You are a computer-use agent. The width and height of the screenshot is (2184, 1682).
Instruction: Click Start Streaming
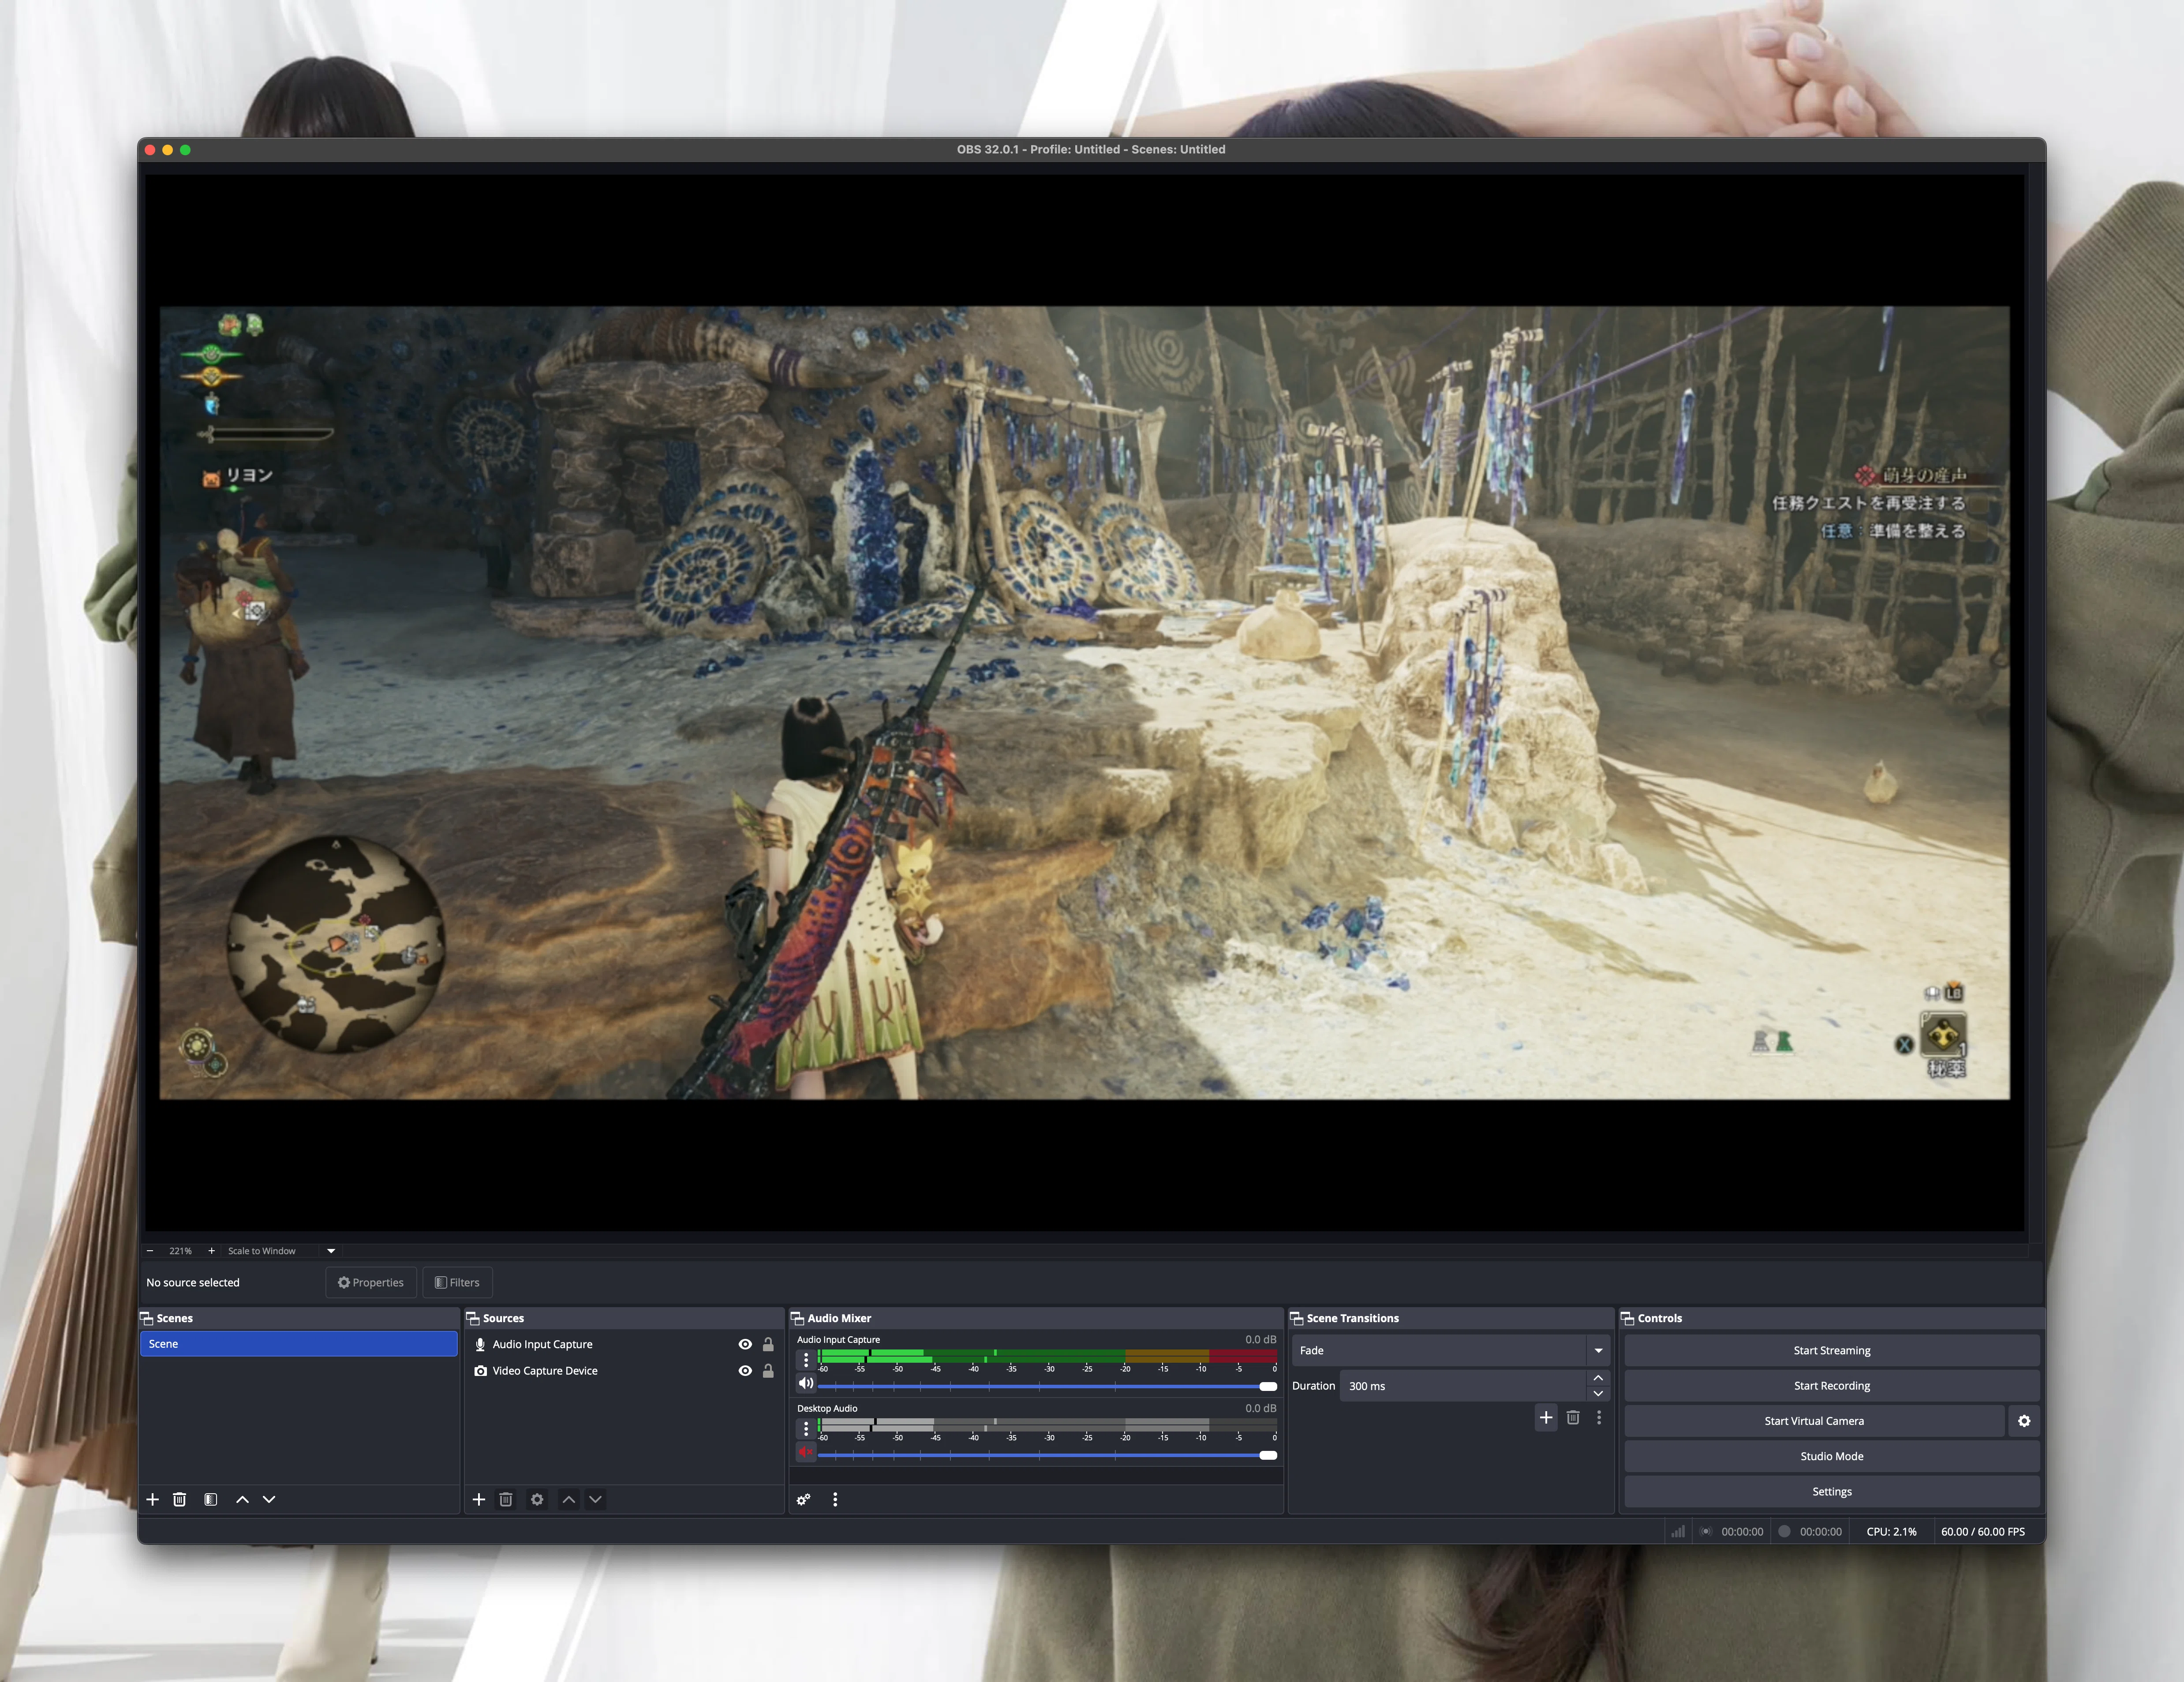coord(1831,1350)
